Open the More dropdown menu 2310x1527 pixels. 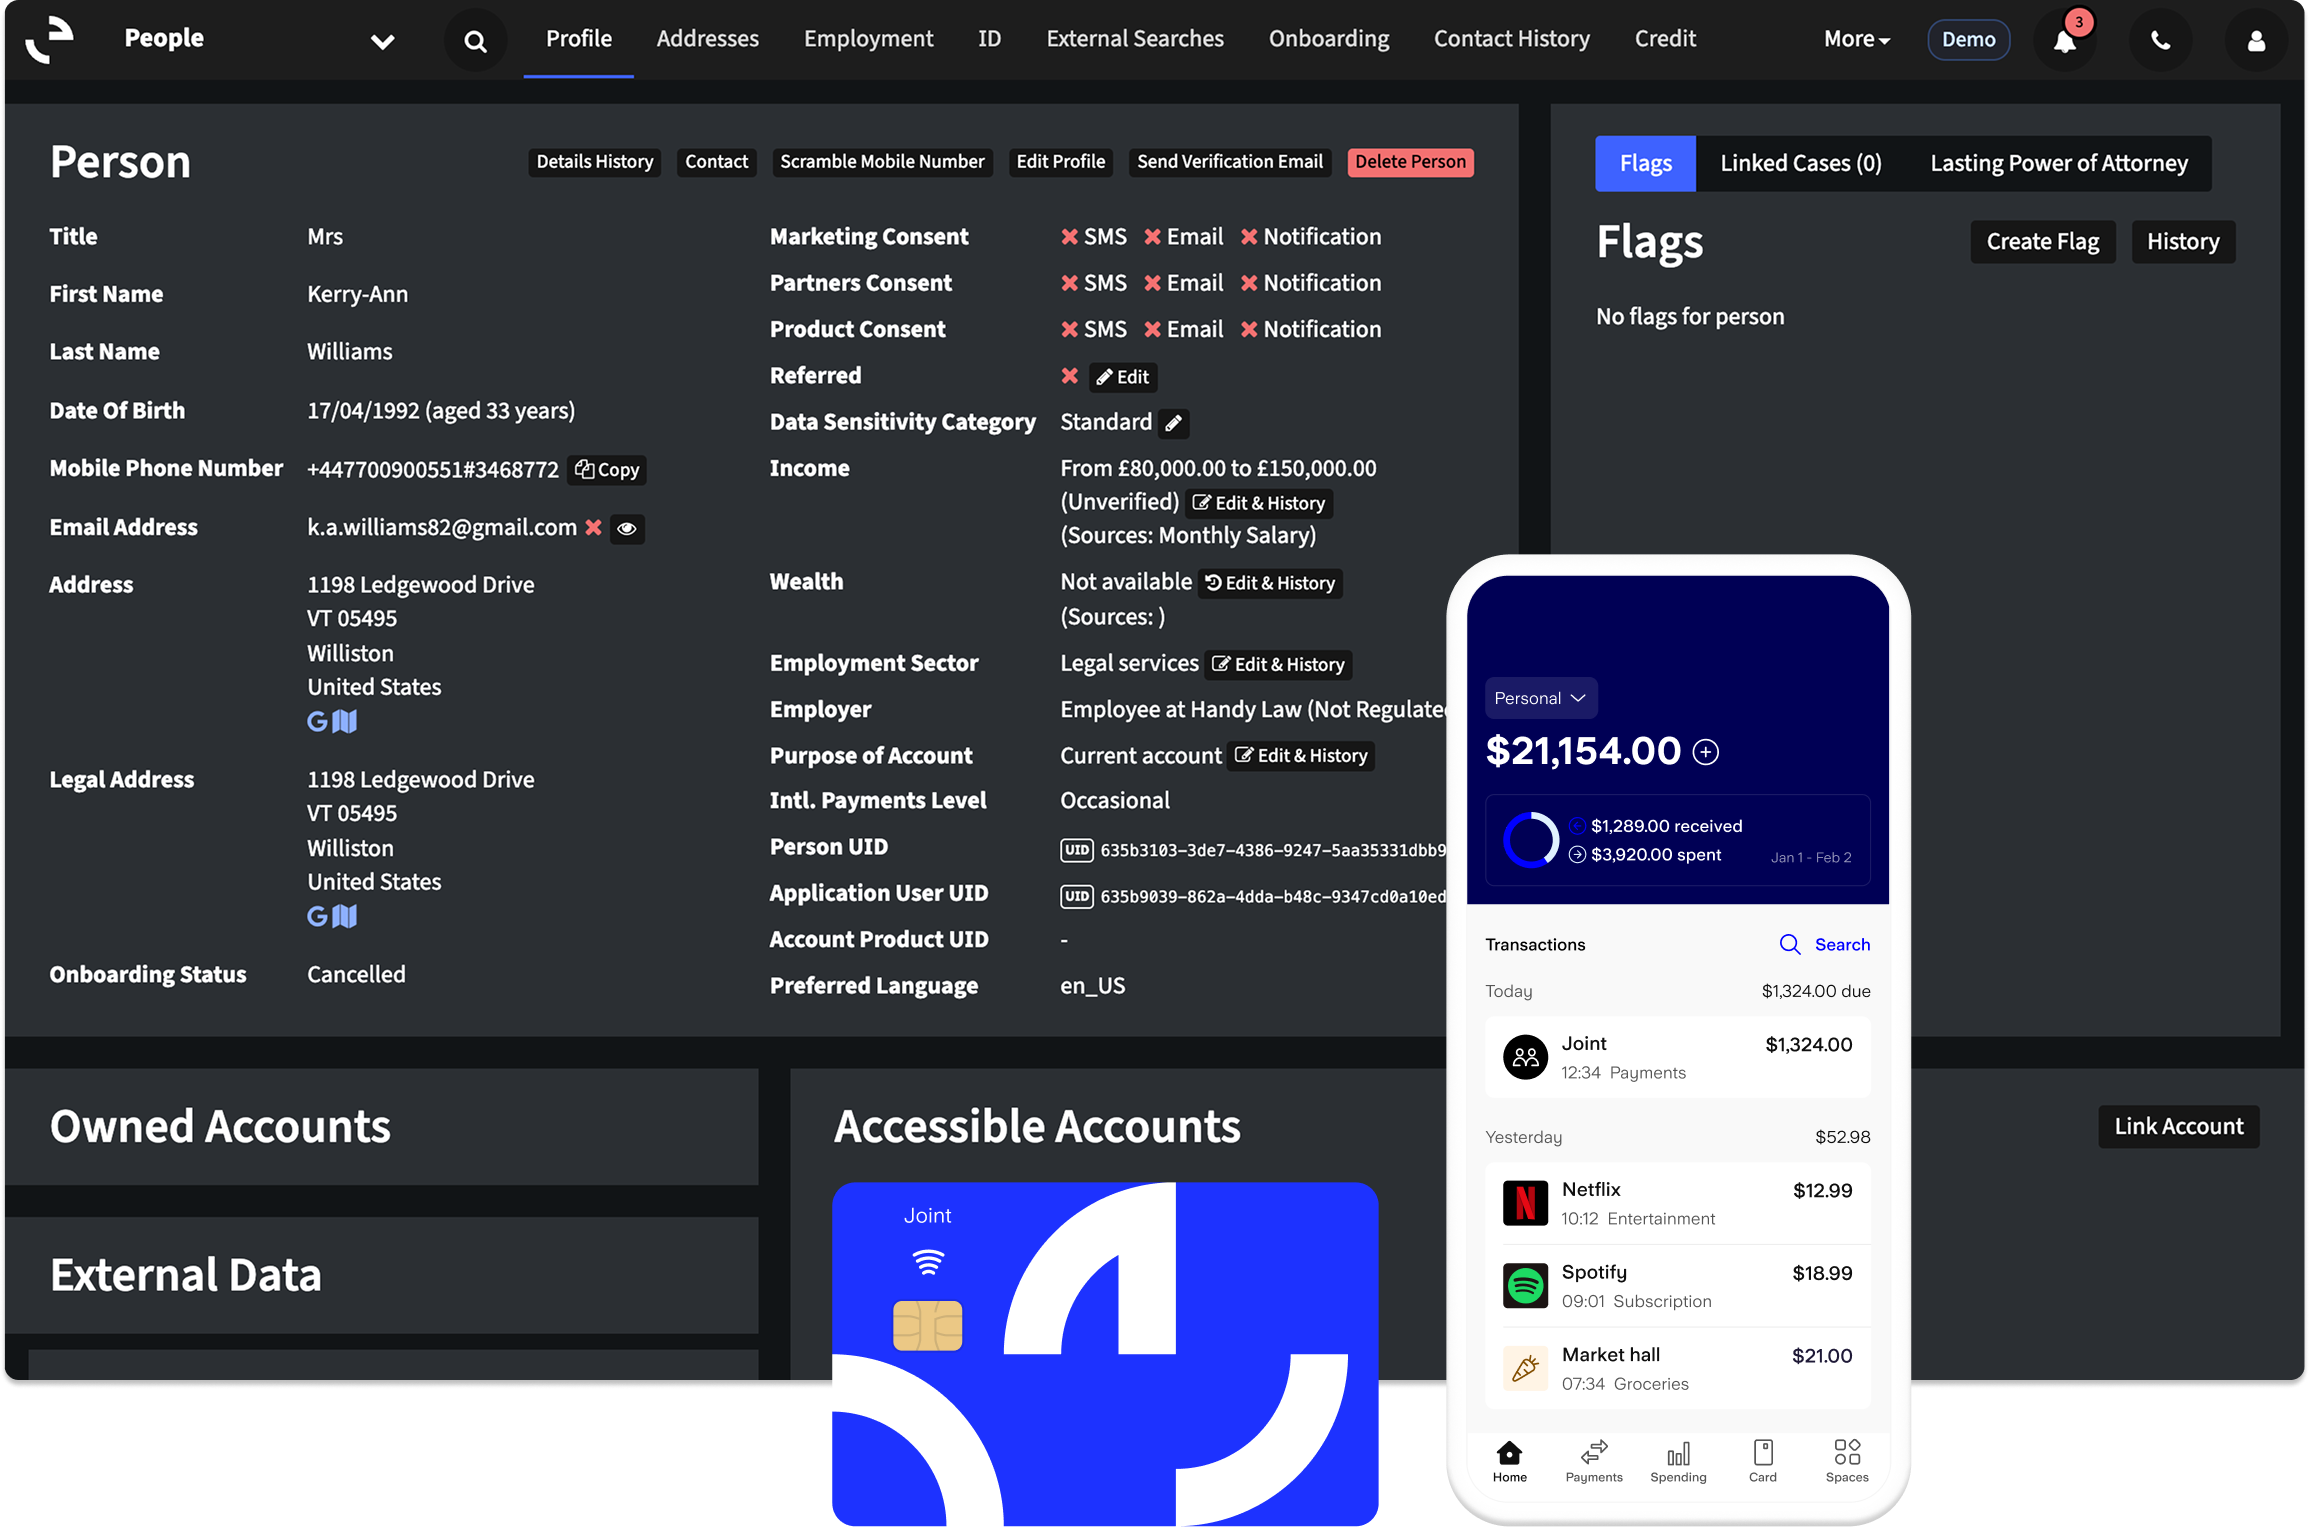coord(1855,39)
